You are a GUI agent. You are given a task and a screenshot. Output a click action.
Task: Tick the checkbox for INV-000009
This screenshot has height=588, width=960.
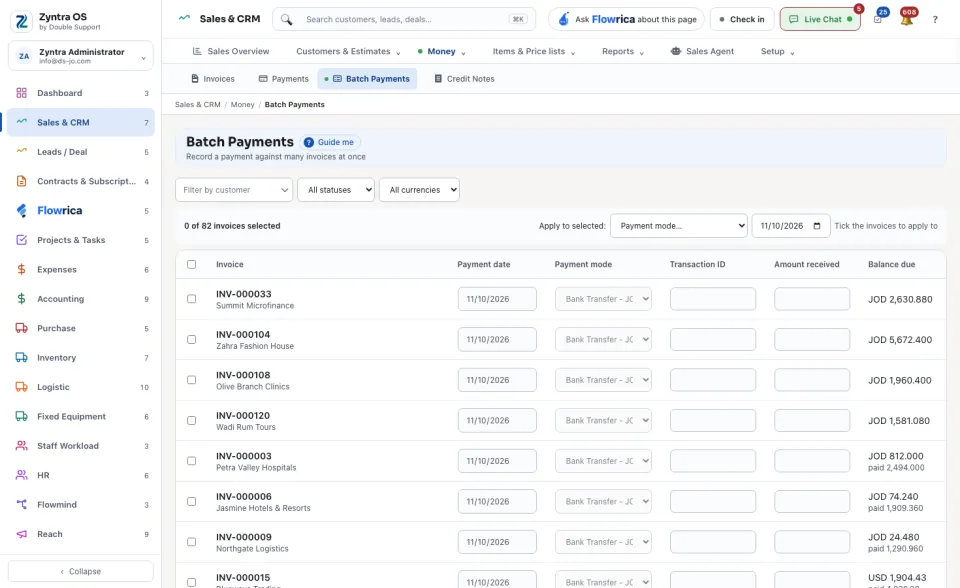192,542
